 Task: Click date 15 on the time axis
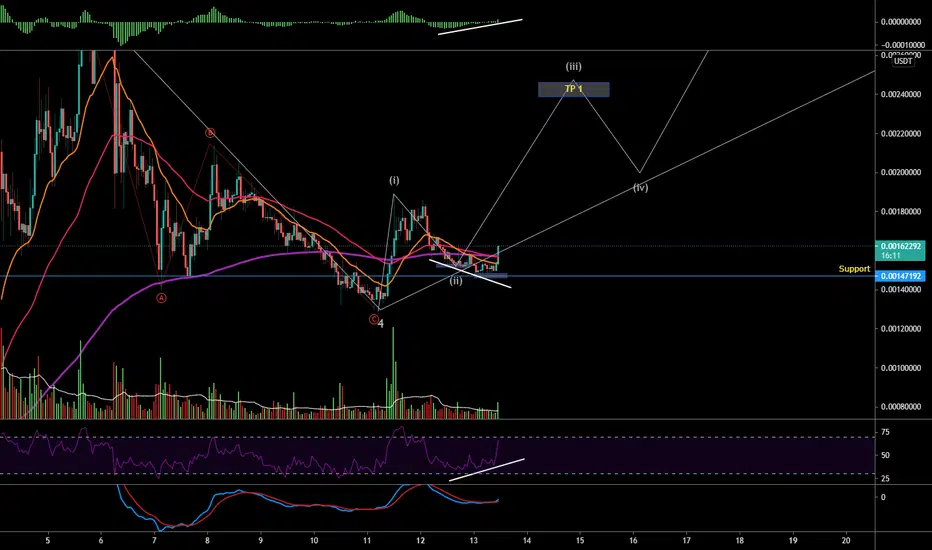coord(580,540)
